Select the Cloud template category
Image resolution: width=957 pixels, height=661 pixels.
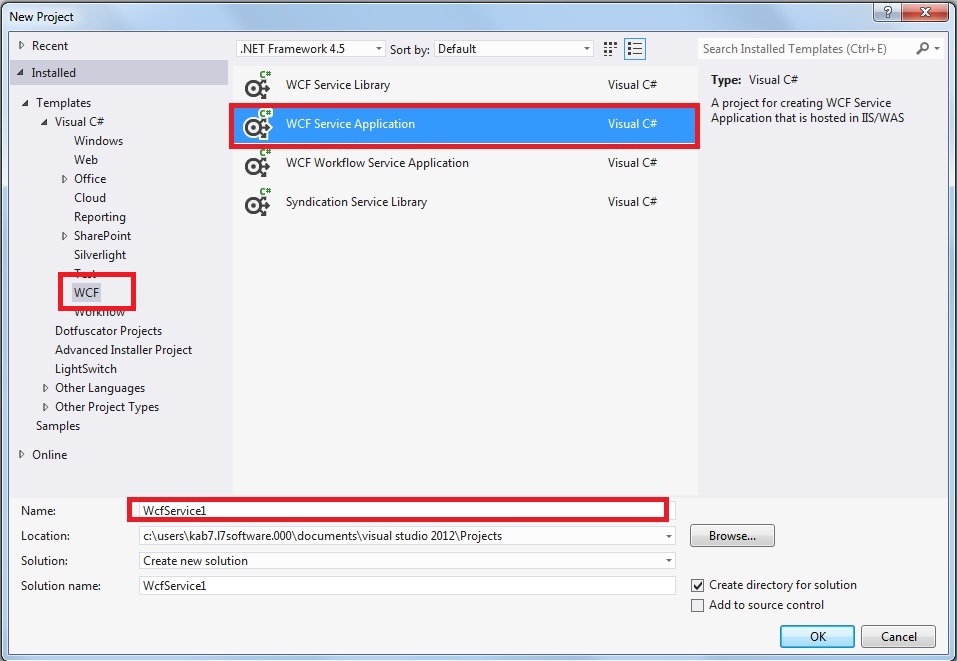tap(90, 198)
